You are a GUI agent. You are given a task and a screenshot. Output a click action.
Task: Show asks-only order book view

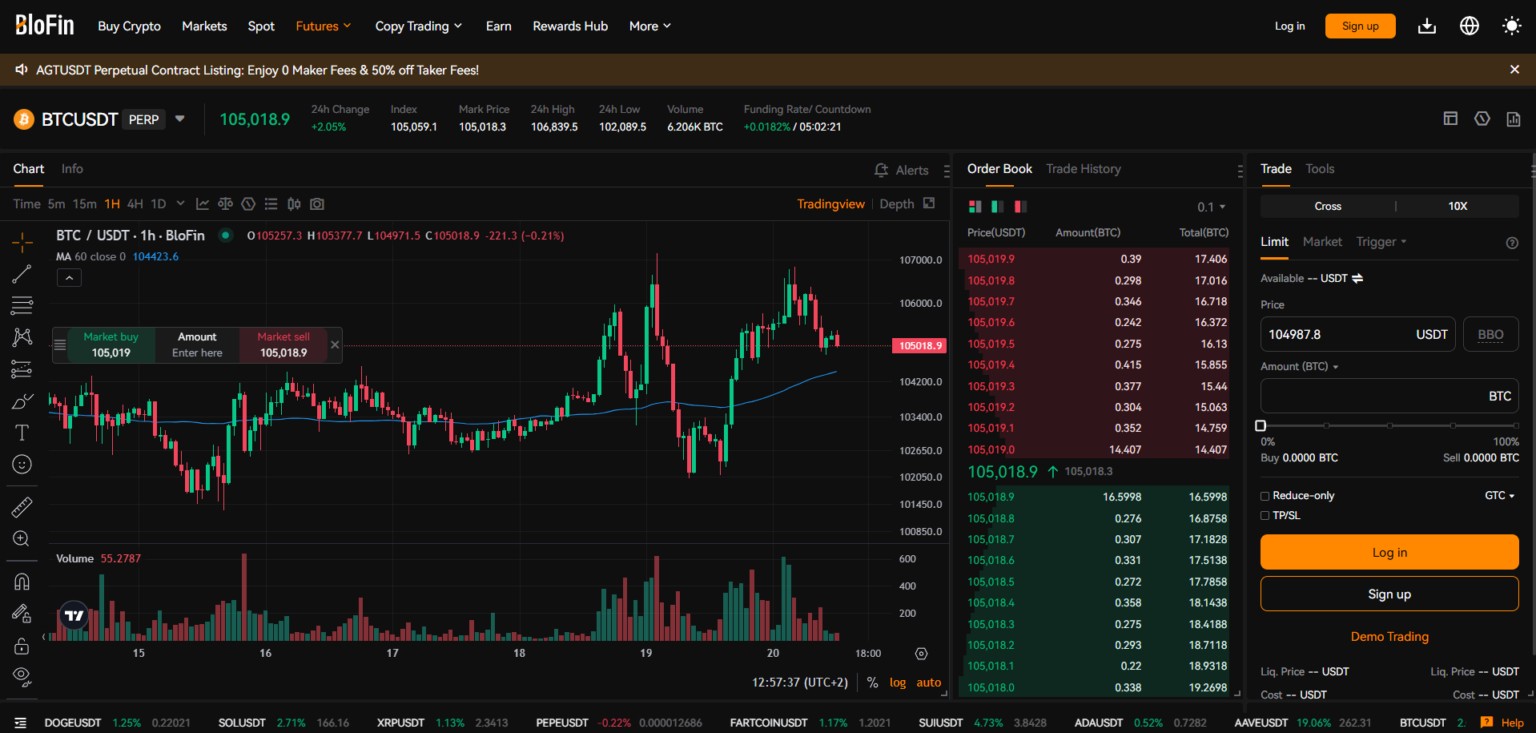(1020, 206)
